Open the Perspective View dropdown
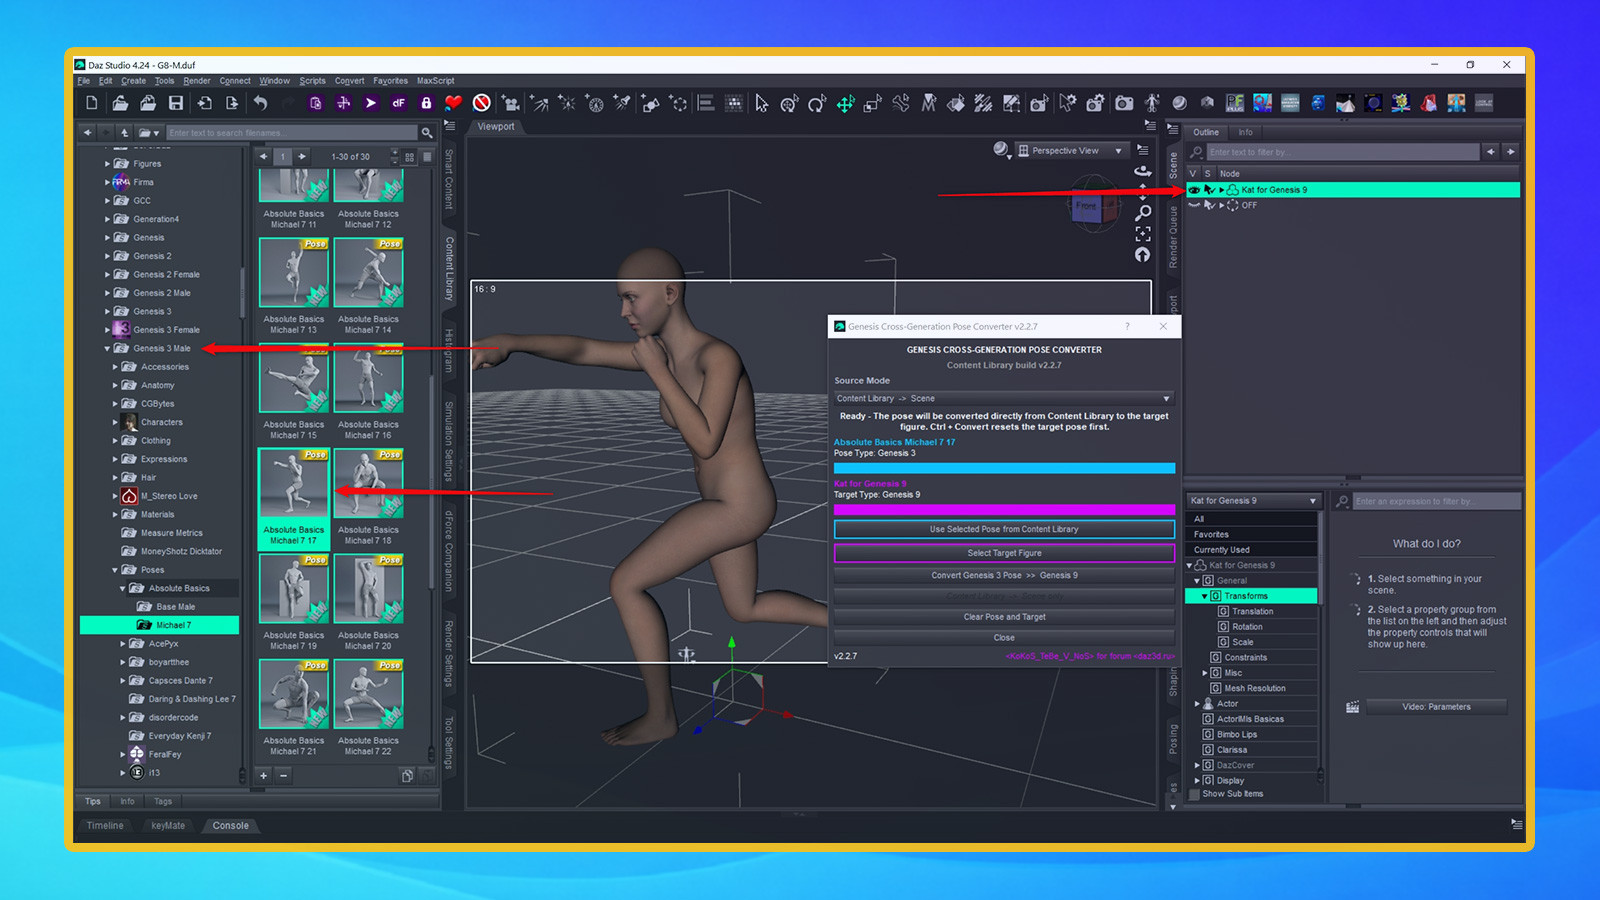The height and width of the screenshot is (900, 1600). pyautogui.click(x=1073, y=150)
